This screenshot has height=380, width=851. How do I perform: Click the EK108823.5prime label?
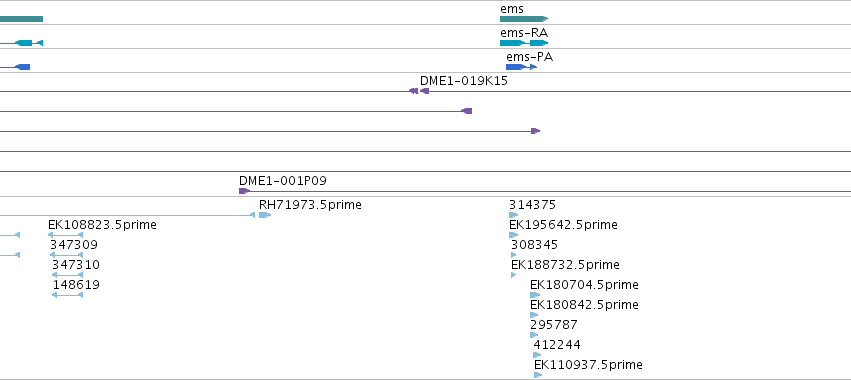pos(102,225)
